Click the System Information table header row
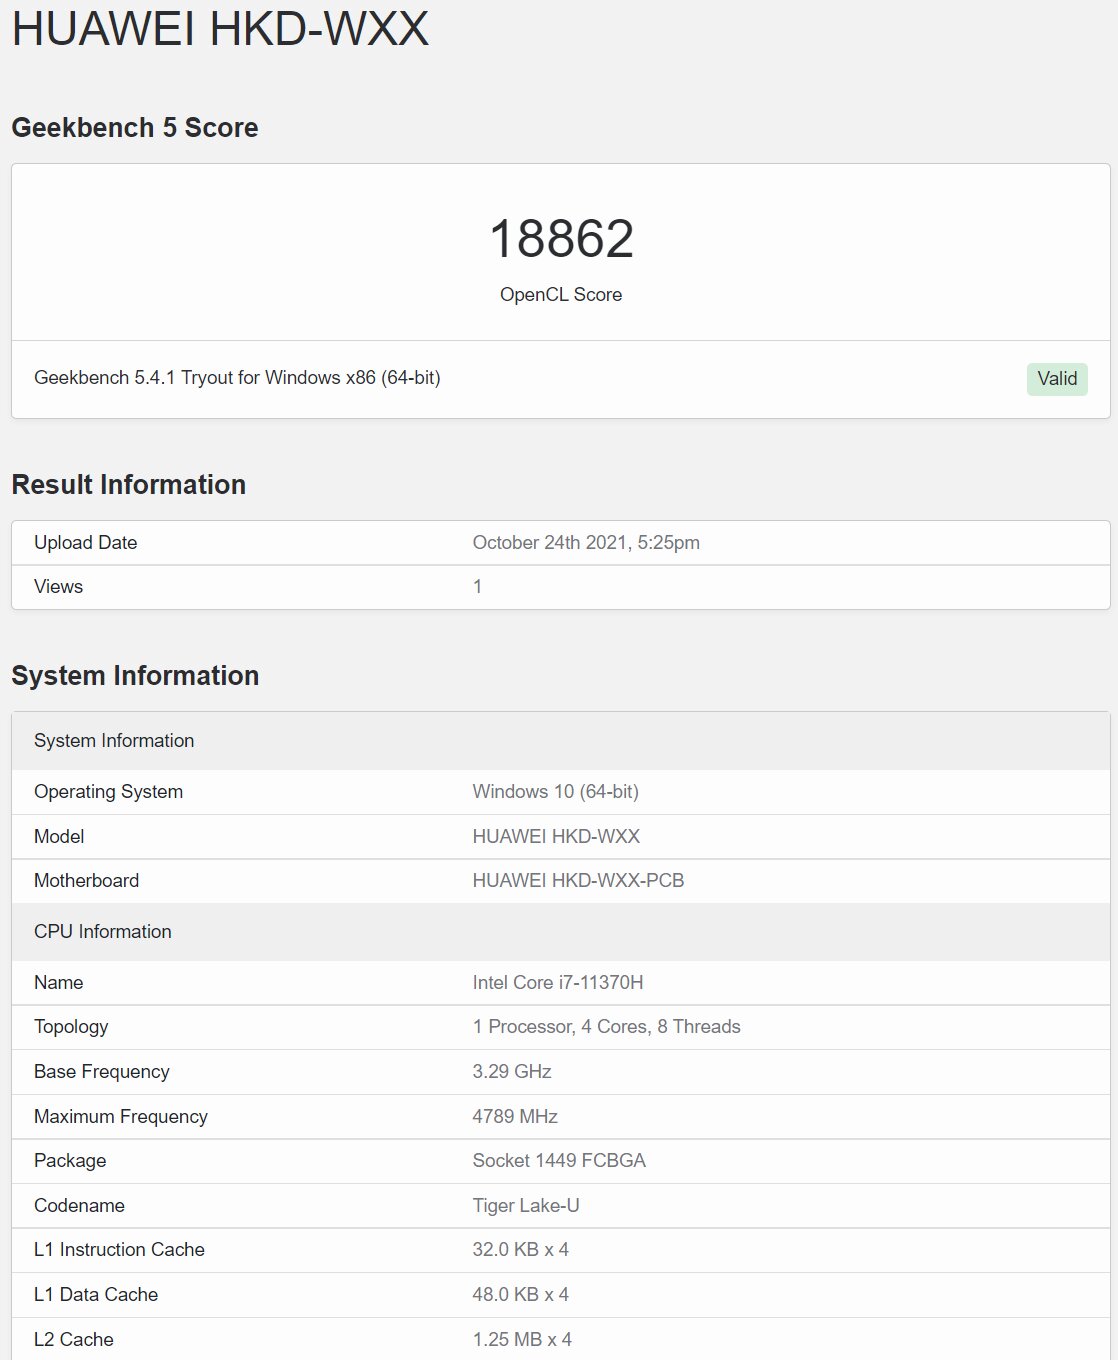The image size is (1118, 1360). 561,741
